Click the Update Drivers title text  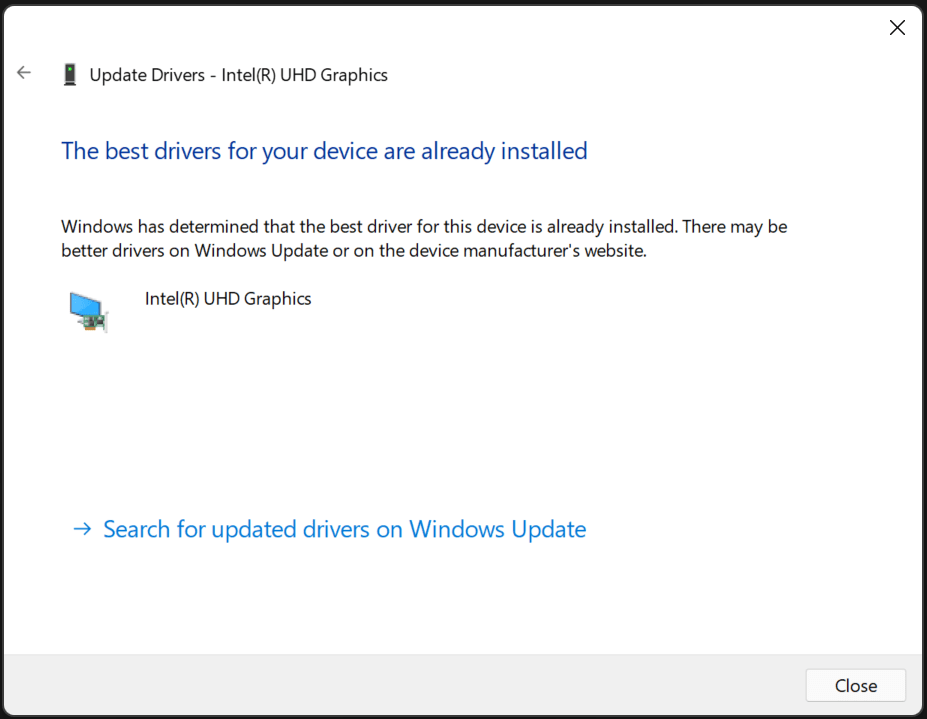pyautogui.click(x=145, y=75)
